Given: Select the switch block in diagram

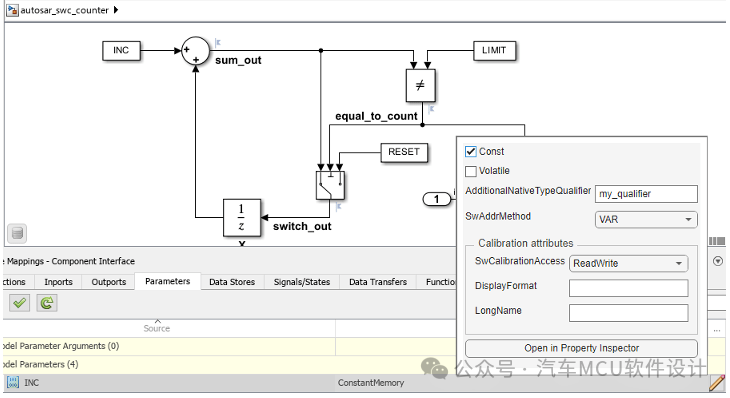Looking at the screenshot, I should tap(330, 185).
